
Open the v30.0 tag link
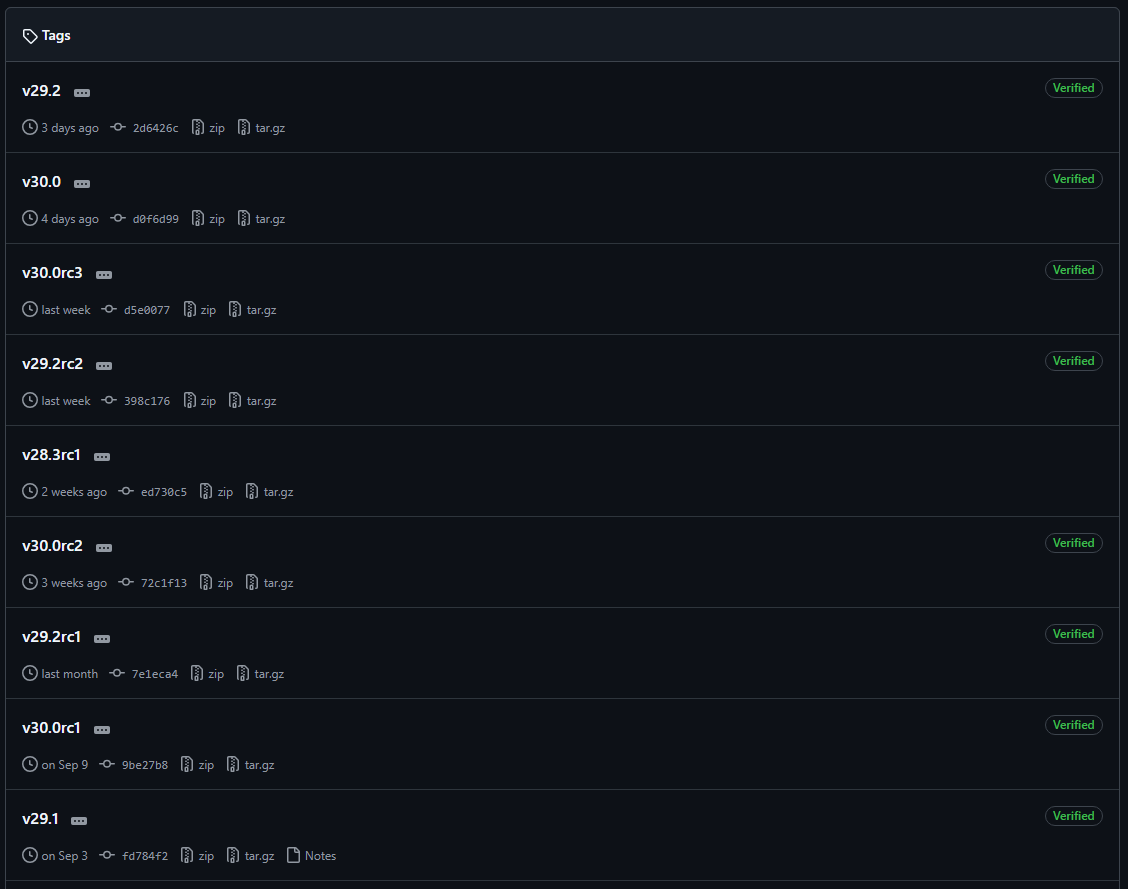pyautogui.click(x=42, y=182)
